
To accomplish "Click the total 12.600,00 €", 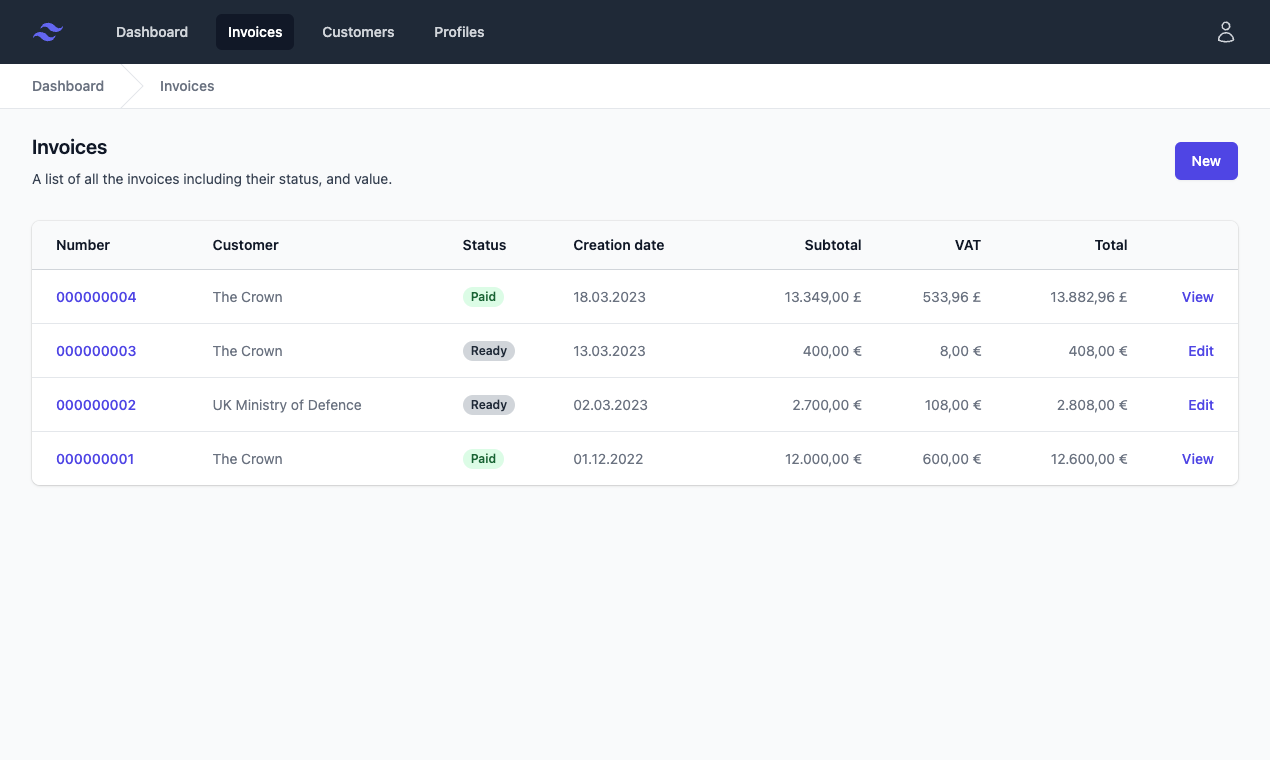I will click(x=1089, y=459).
